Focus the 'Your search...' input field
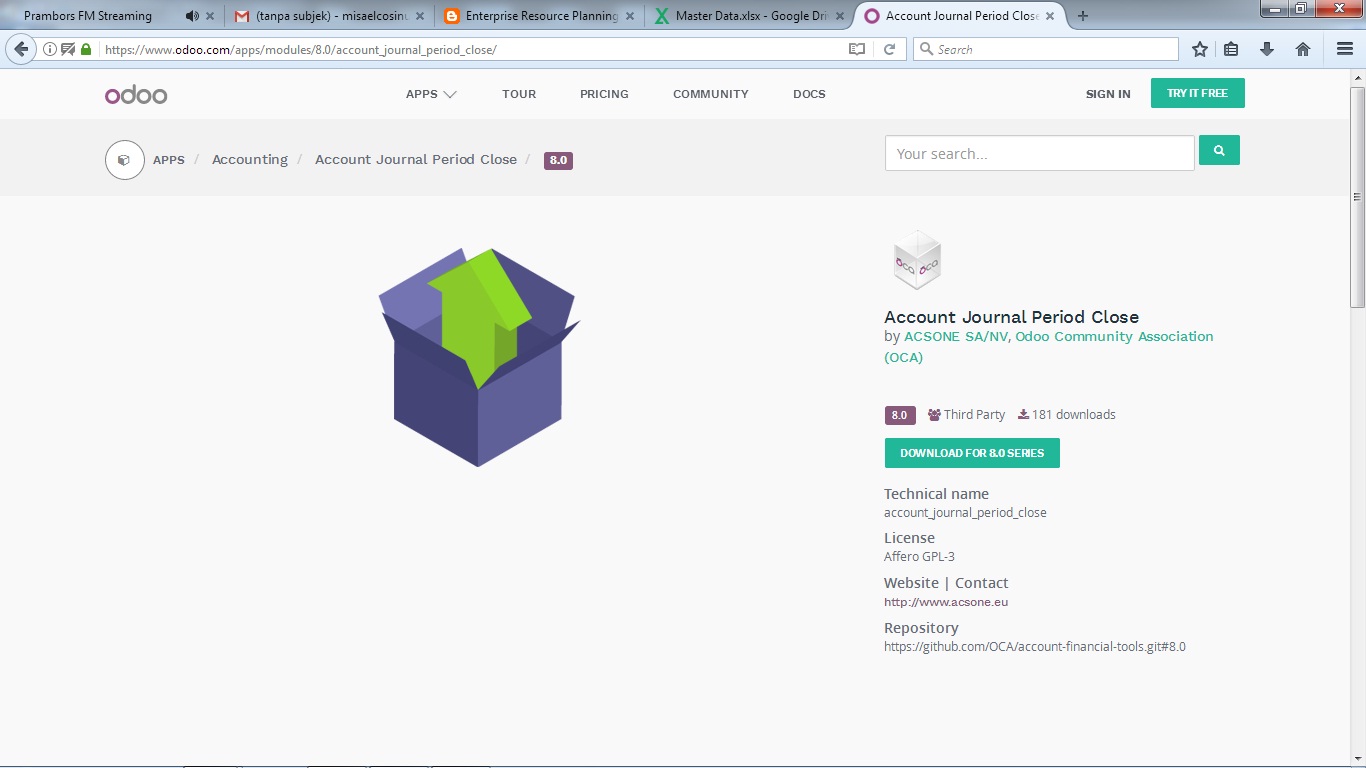Image resolution: width=1366 pixels, height=768 pixels. (x=1039, y=153)
